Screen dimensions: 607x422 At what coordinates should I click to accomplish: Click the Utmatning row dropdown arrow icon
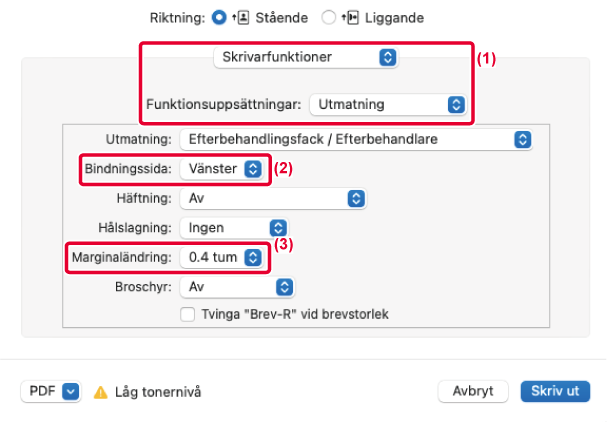click(x=523, y=139)
